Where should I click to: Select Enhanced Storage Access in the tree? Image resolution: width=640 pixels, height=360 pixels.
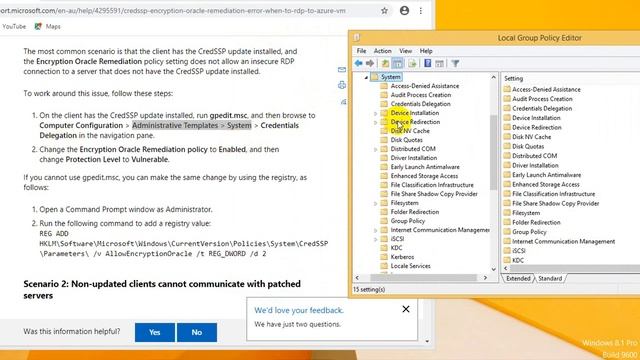pyautogui.click(x=424, y=176)
